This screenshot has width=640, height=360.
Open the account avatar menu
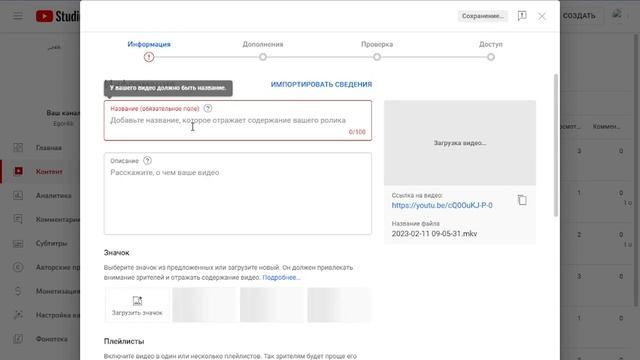(x=617, y=15)
